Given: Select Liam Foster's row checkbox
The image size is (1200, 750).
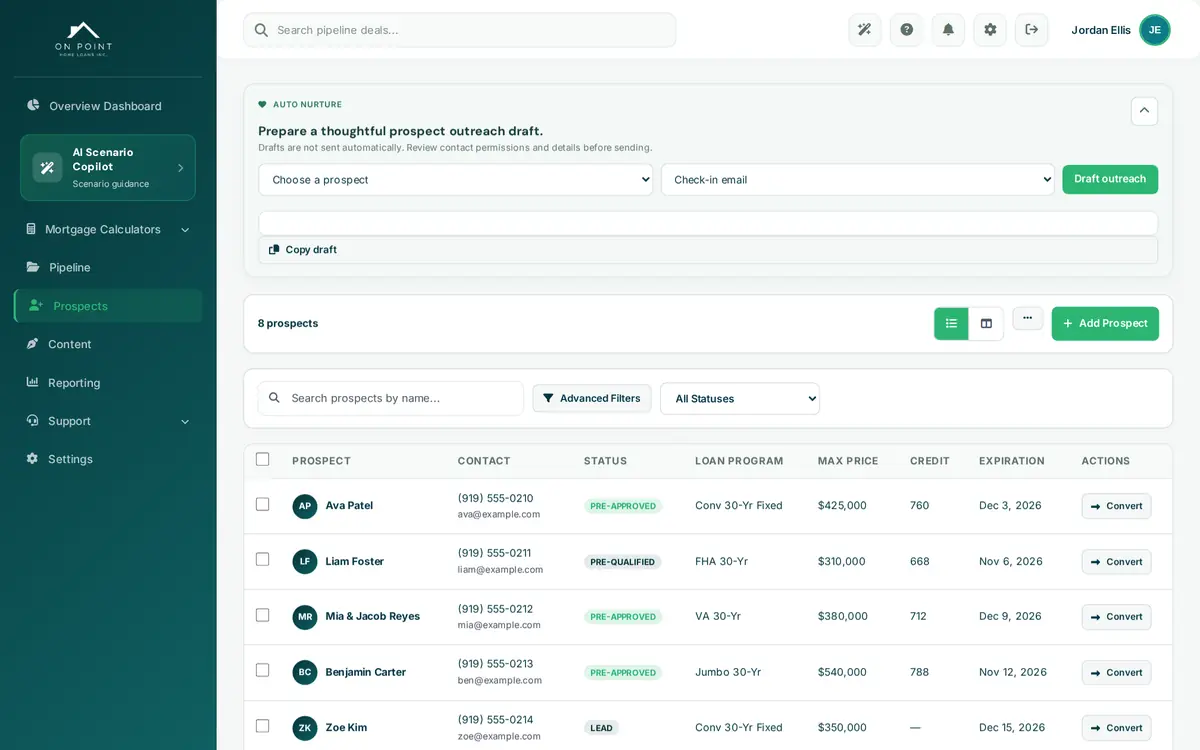Looking at the screenshot, I should (263, 559).
